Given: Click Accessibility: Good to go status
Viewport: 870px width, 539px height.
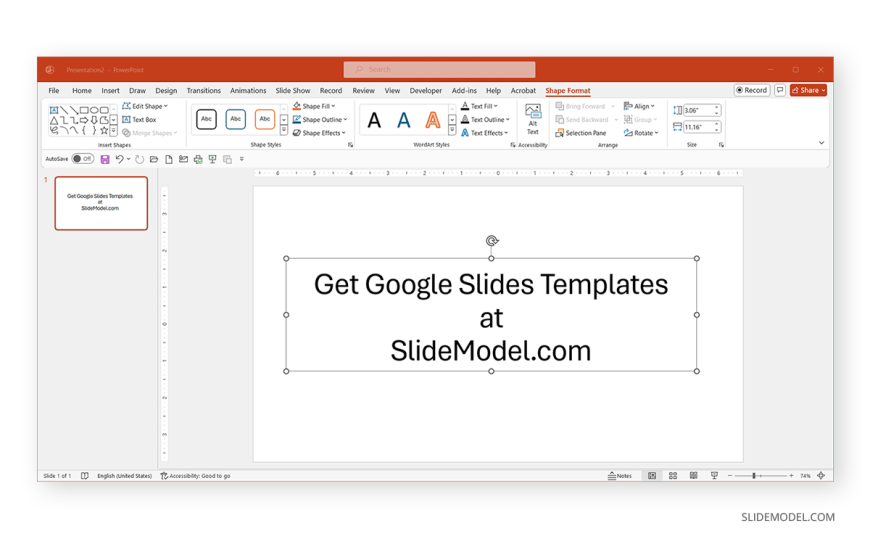Looking at the screenshot, I should [195, 476].
